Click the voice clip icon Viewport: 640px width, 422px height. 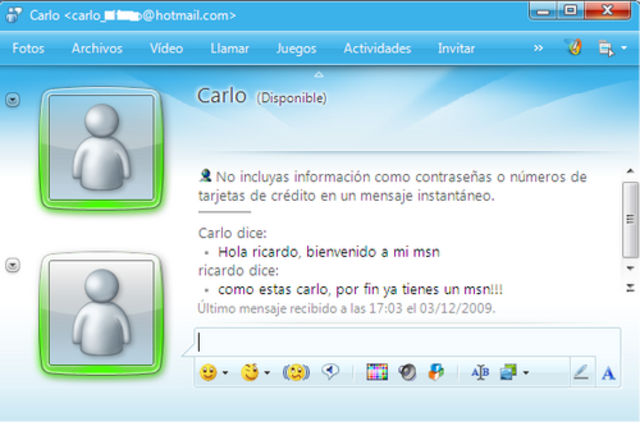330,371
